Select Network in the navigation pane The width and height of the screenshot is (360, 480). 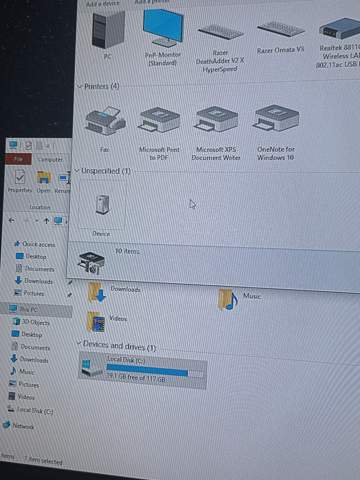click(19, 426)
